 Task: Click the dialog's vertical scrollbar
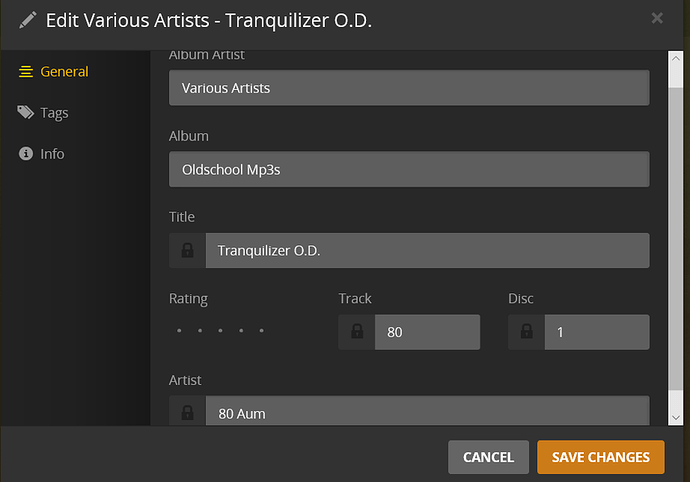676,230
